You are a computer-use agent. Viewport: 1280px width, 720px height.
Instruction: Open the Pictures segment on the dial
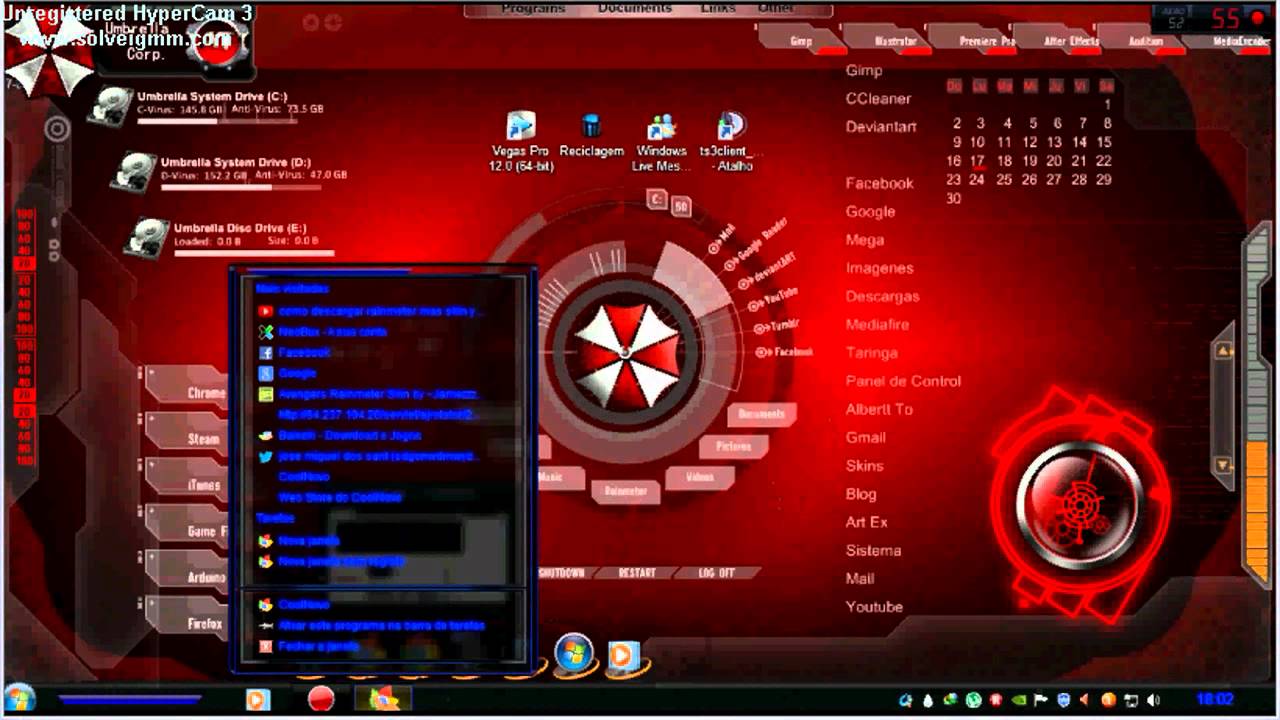pyautogui.click(x=733, y=447)
